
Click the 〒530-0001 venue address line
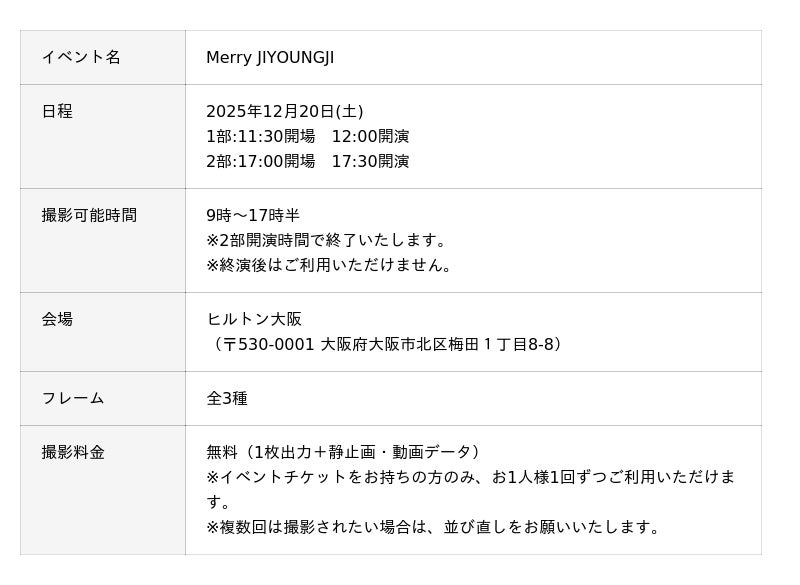[x=388, y=344]
